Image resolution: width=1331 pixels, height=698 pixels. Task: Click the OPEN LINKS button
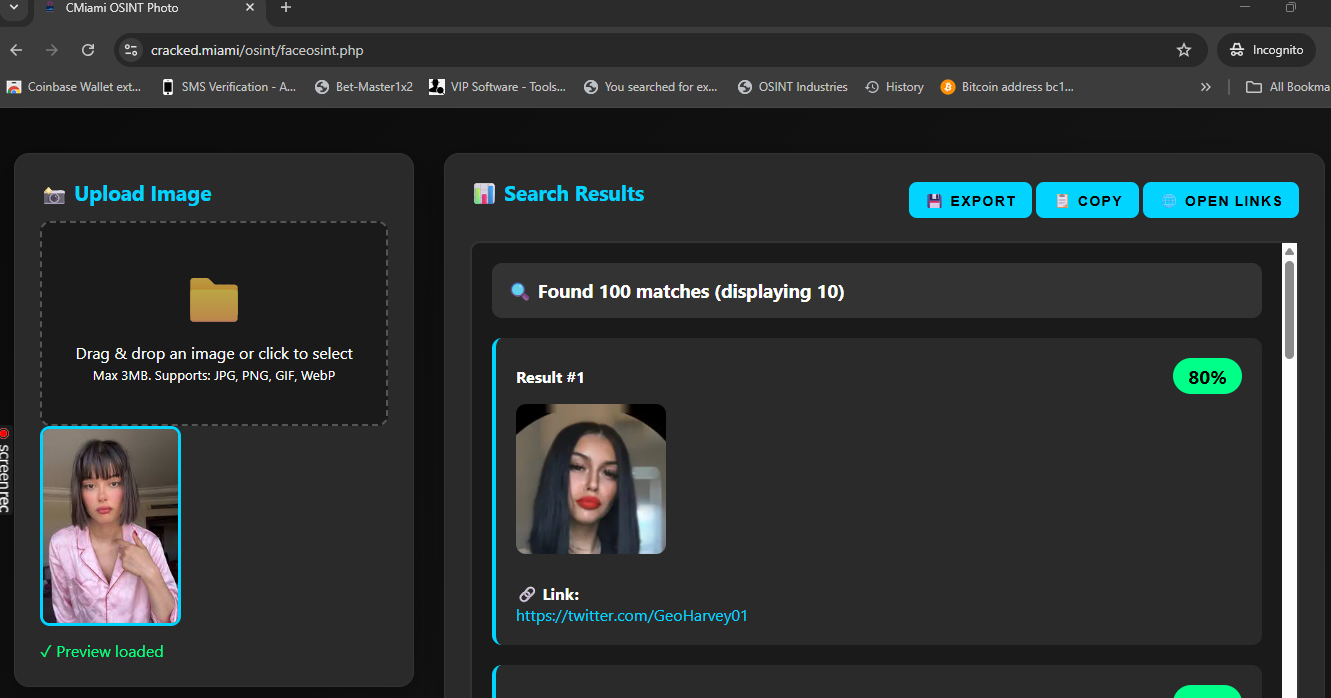tap(1221, 200)
